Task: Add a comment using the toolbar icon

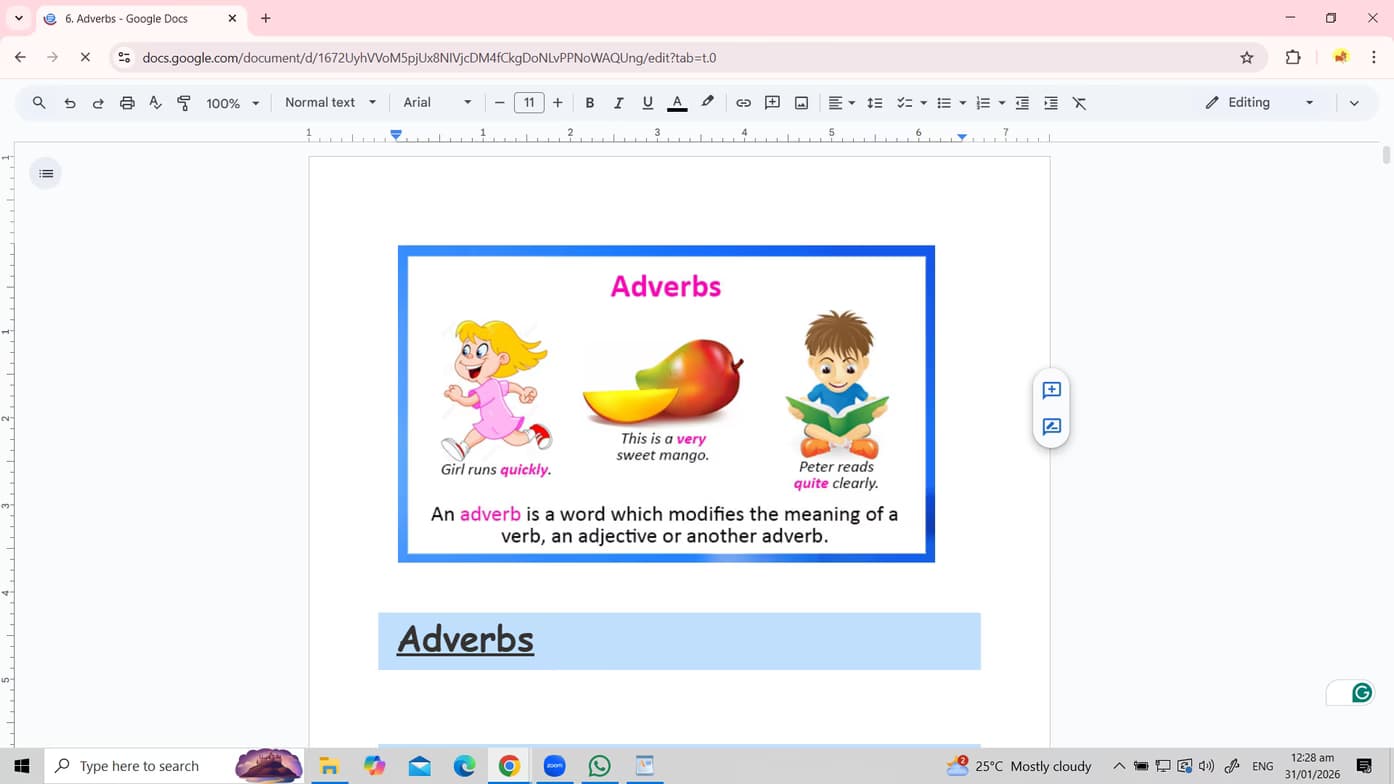Action: point(771,102)
